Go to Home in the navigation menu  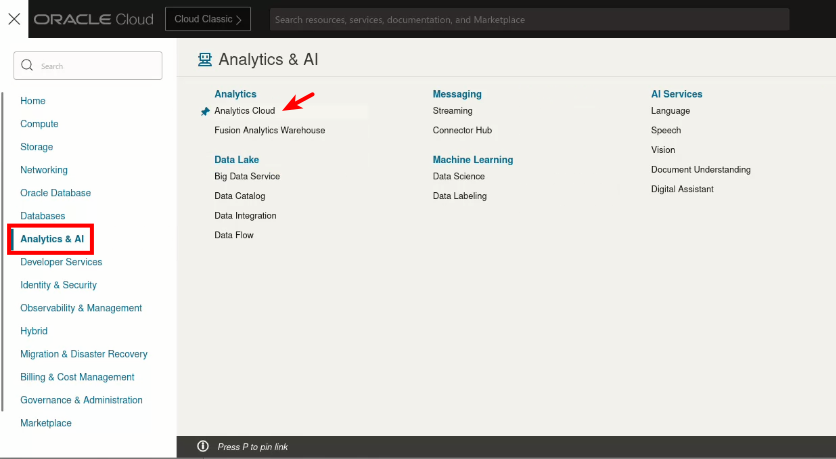(33, 101)
